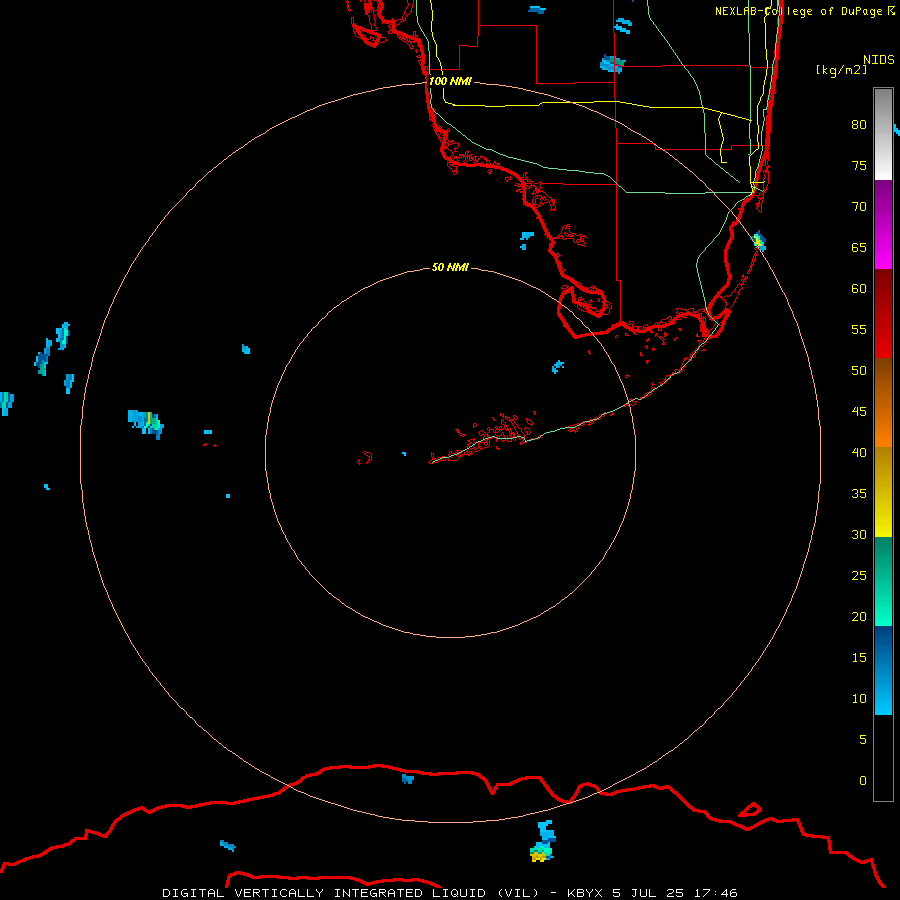Click the red segment of the color scale

883,313
